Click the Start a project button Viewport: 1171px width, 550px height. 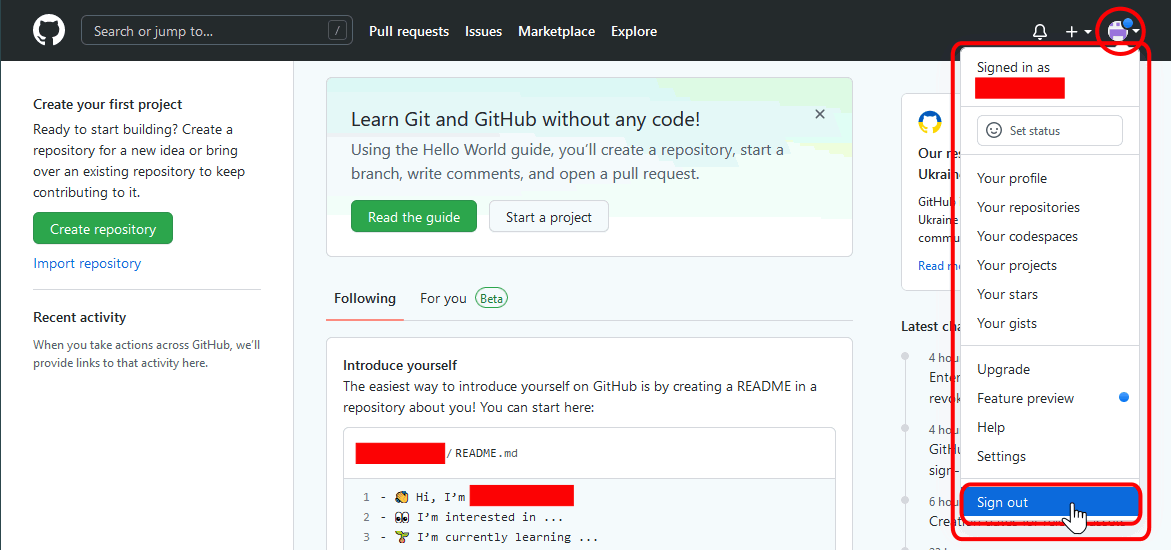click(x=549, y=217)
